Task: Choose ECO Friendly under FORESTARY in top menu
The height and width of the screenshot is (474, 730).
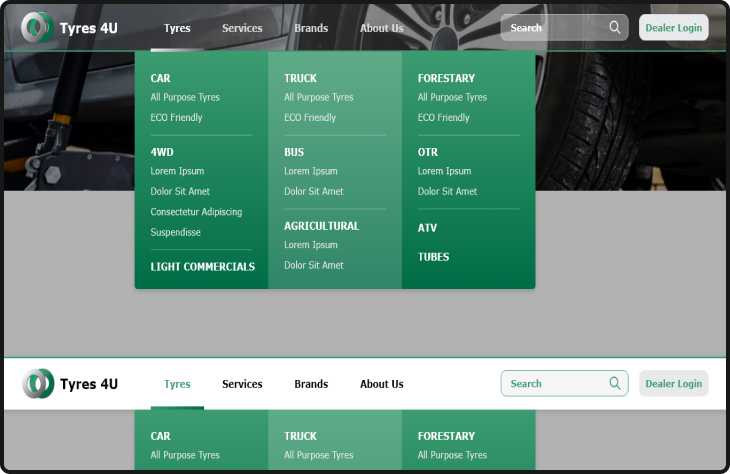Action: (443, 117)
